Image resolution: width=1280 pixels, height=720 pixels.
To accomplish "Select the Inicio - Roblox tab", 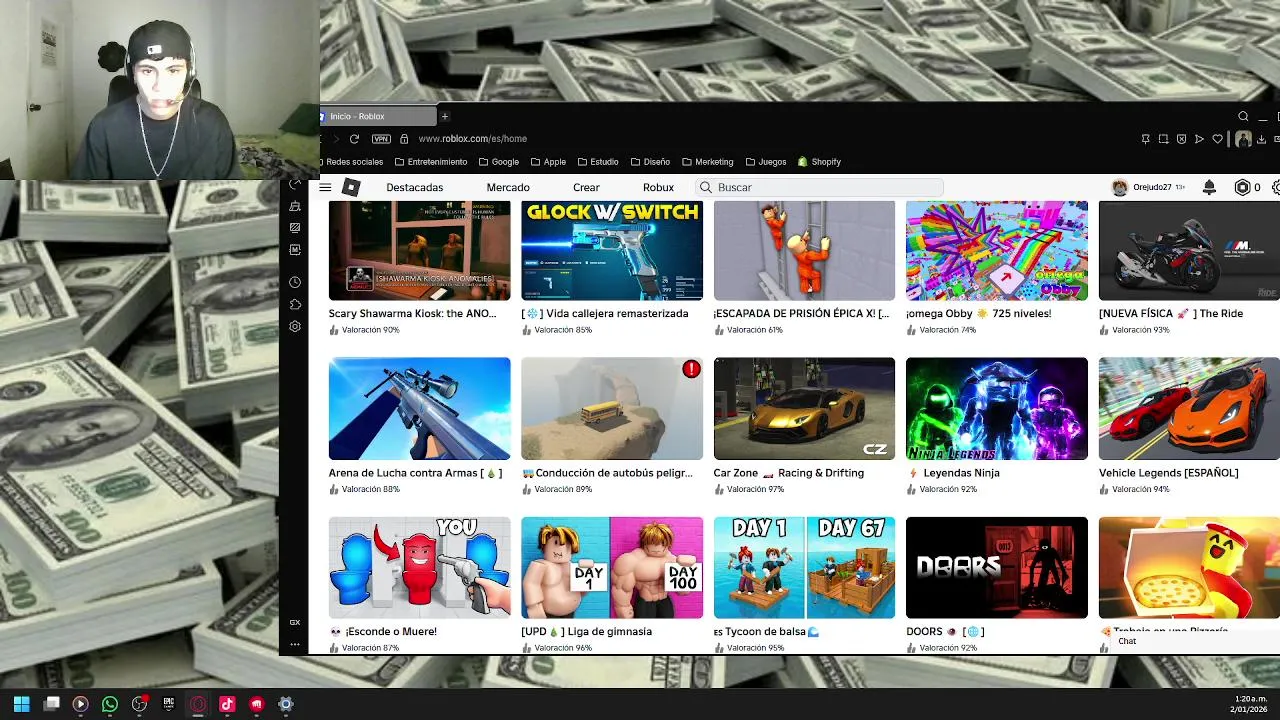I will pyautogui.click(x=378, y=116).
